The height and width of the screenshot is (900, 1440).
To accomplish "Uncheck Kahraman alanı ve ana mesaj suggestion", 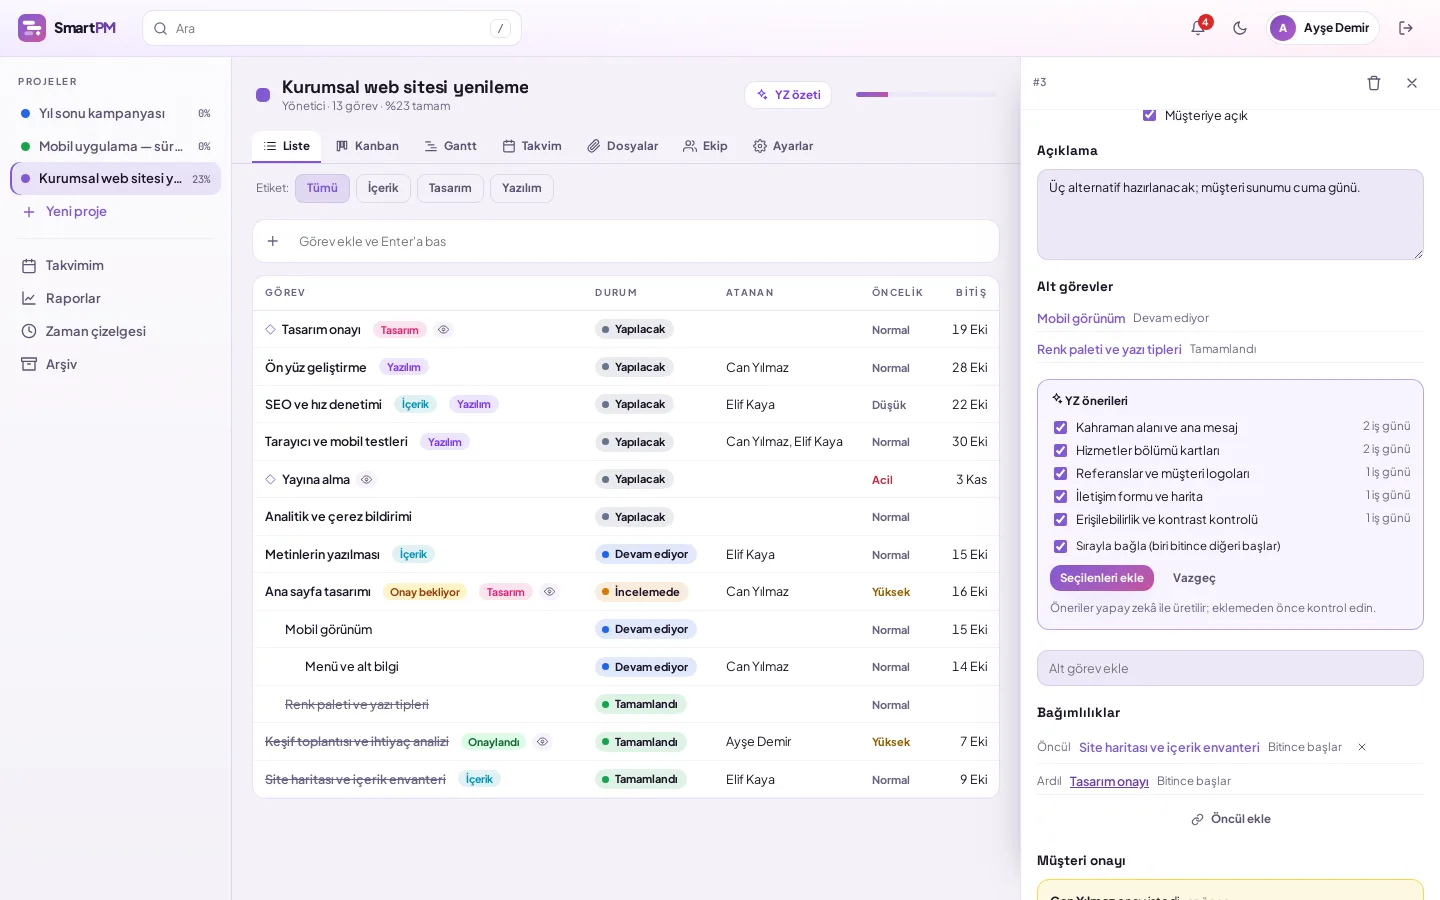I will [1061, 428].
